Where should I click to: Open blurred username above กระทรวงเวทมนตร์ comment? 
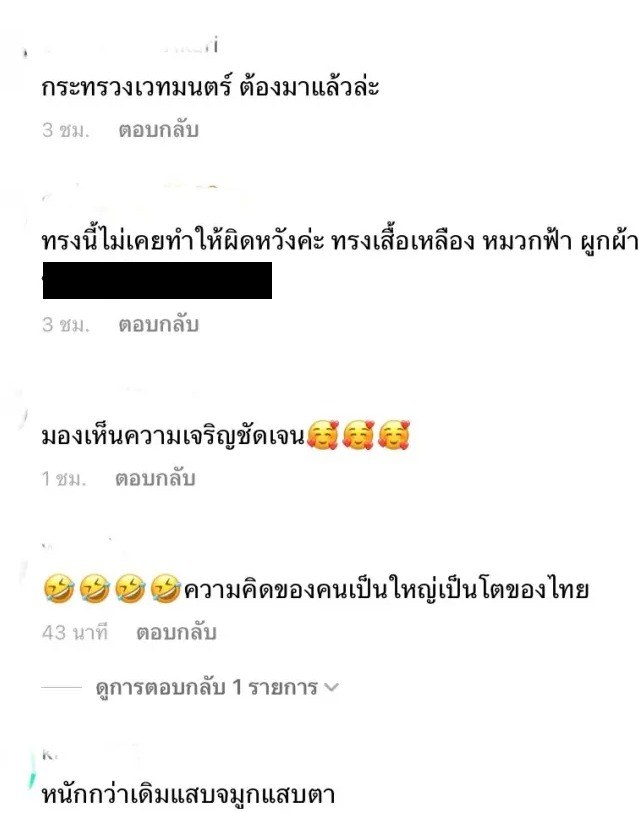point(130,47)
